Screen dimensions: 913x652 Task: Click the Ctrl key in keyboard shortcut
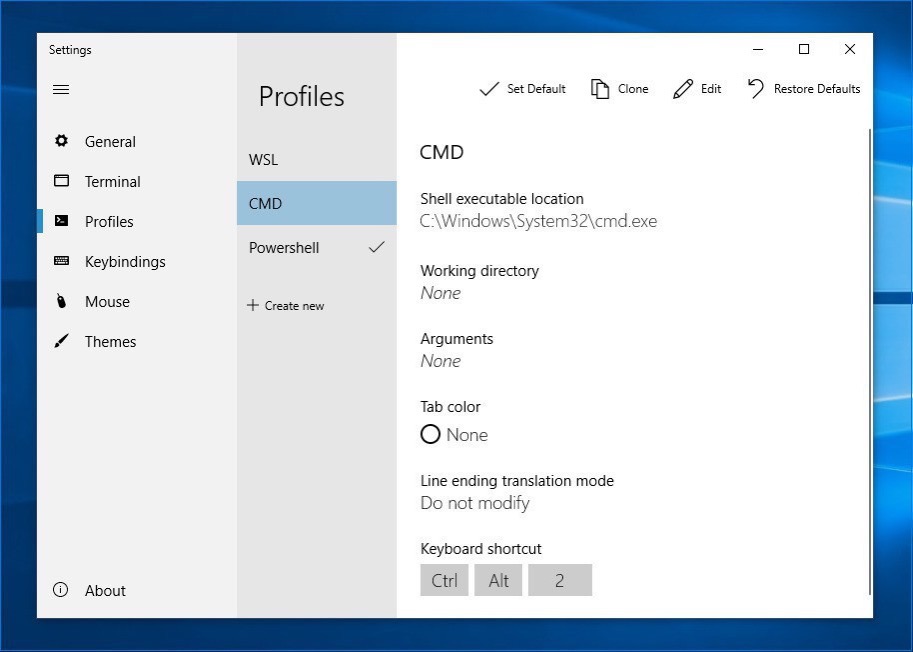[444, 580]
